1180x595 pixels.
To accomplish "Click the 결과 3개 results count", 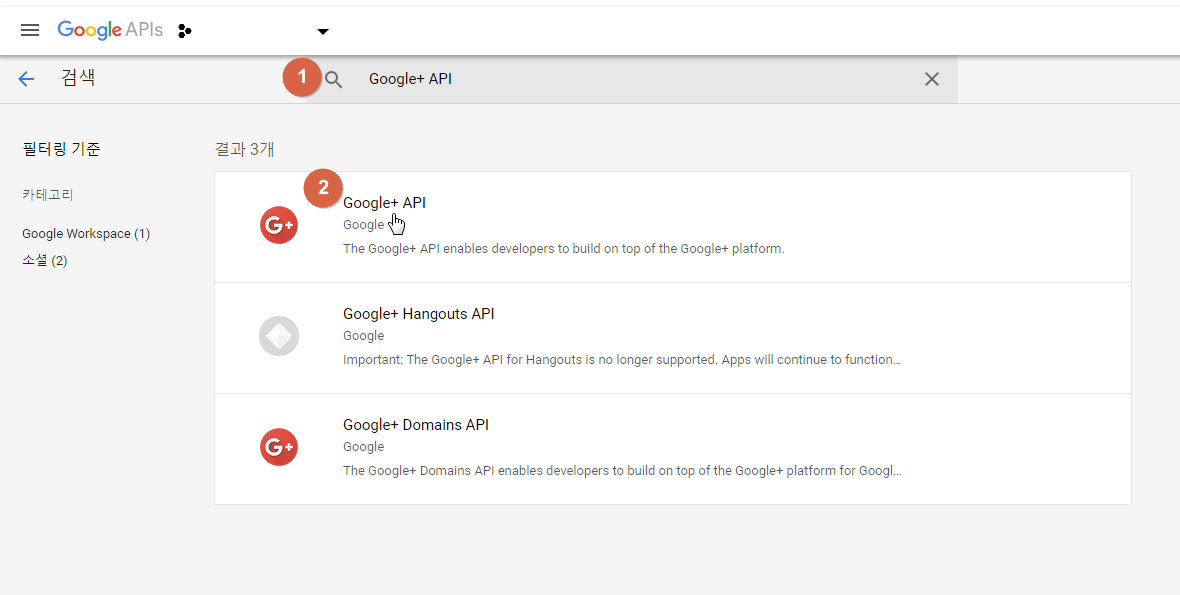I will pos(245,150).
